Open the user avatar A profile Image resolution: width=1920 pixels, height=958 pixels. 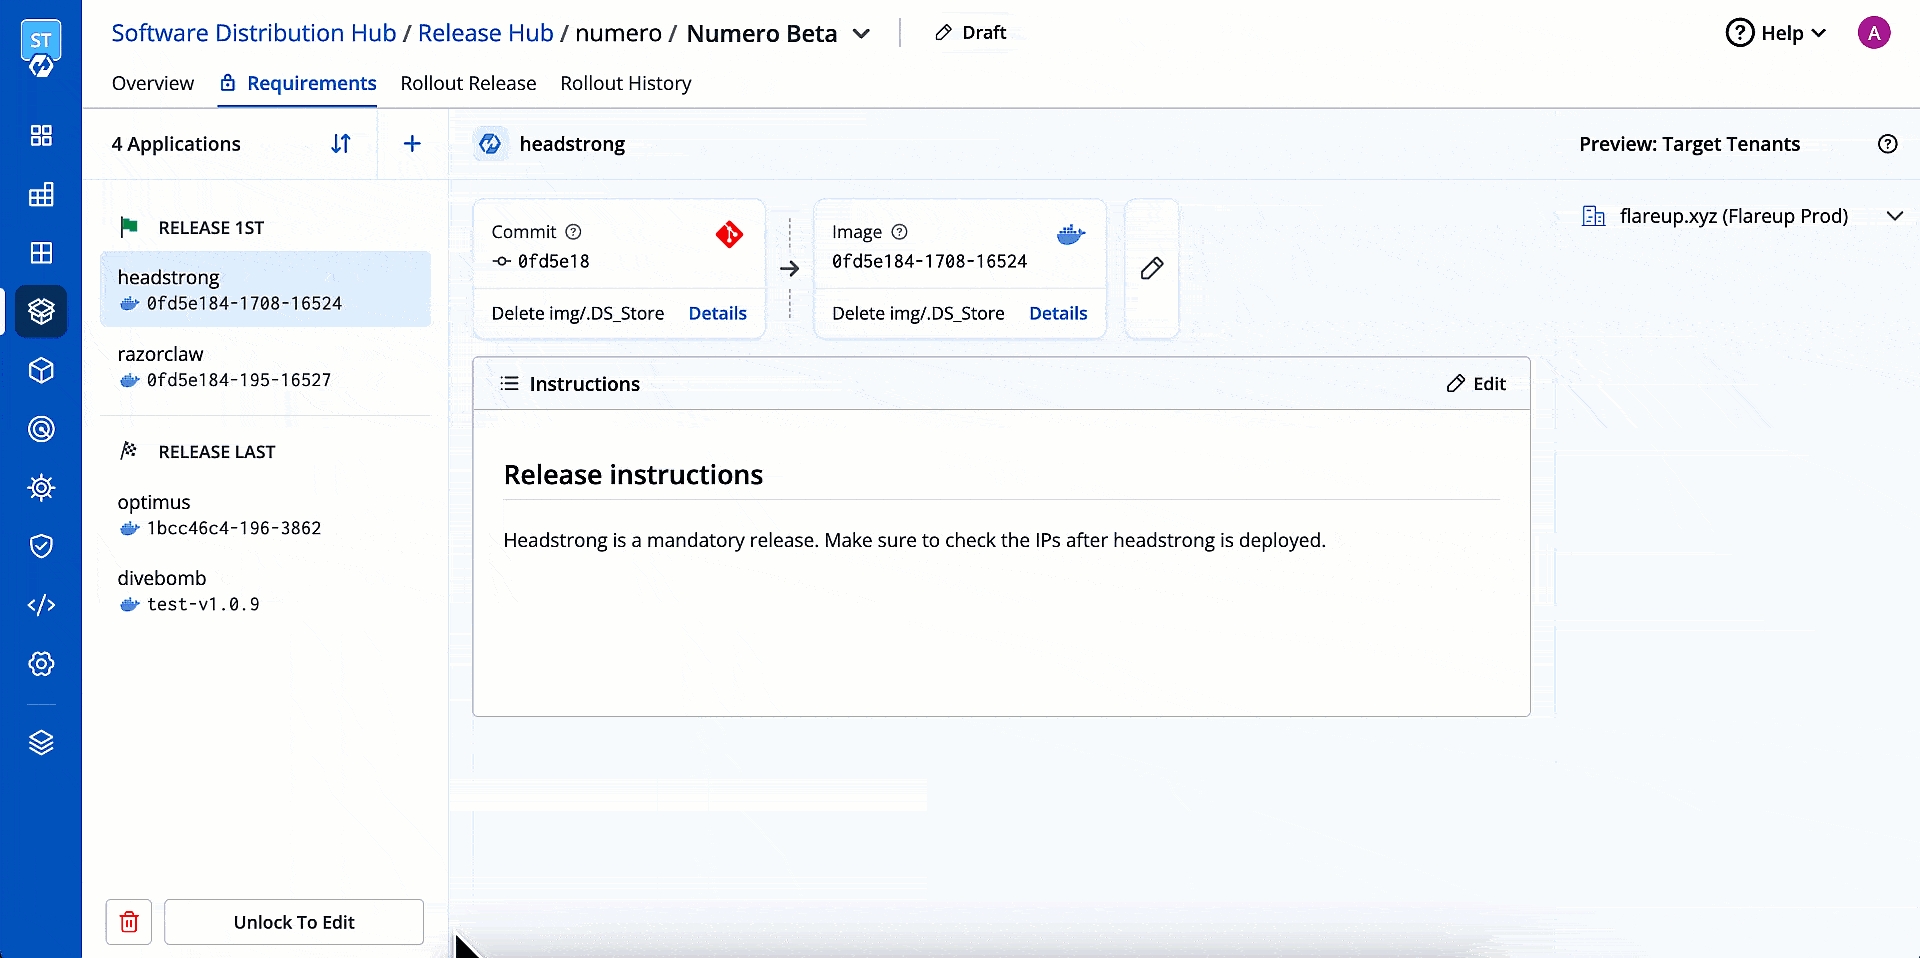(1873, 33)
